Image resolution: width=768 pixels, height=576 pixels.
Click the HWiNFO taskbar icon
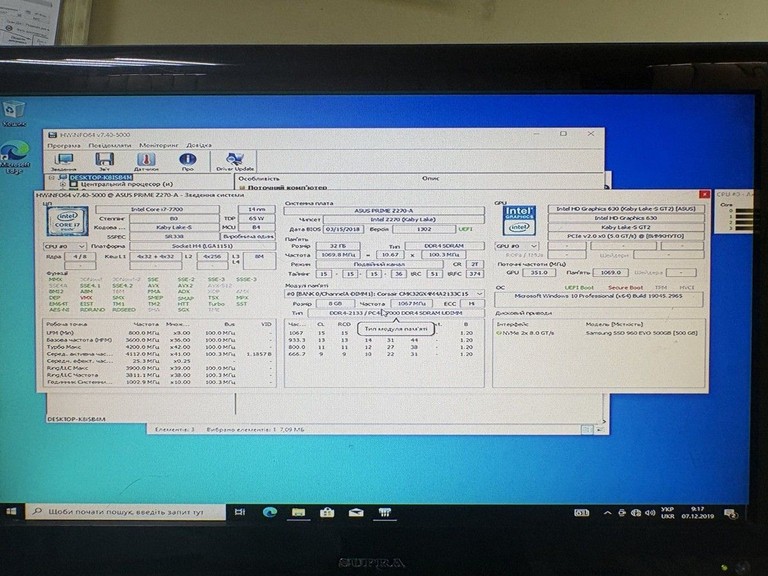point(384,512)
